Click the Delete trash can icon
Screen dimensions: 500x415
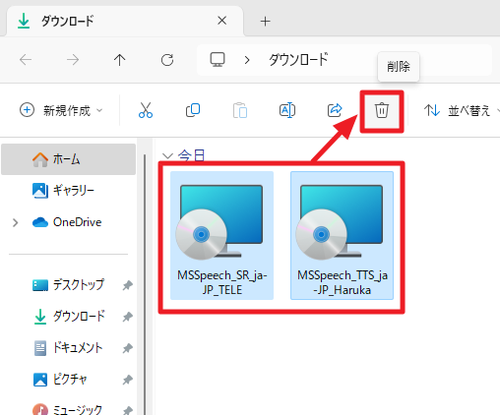point(382,110)
